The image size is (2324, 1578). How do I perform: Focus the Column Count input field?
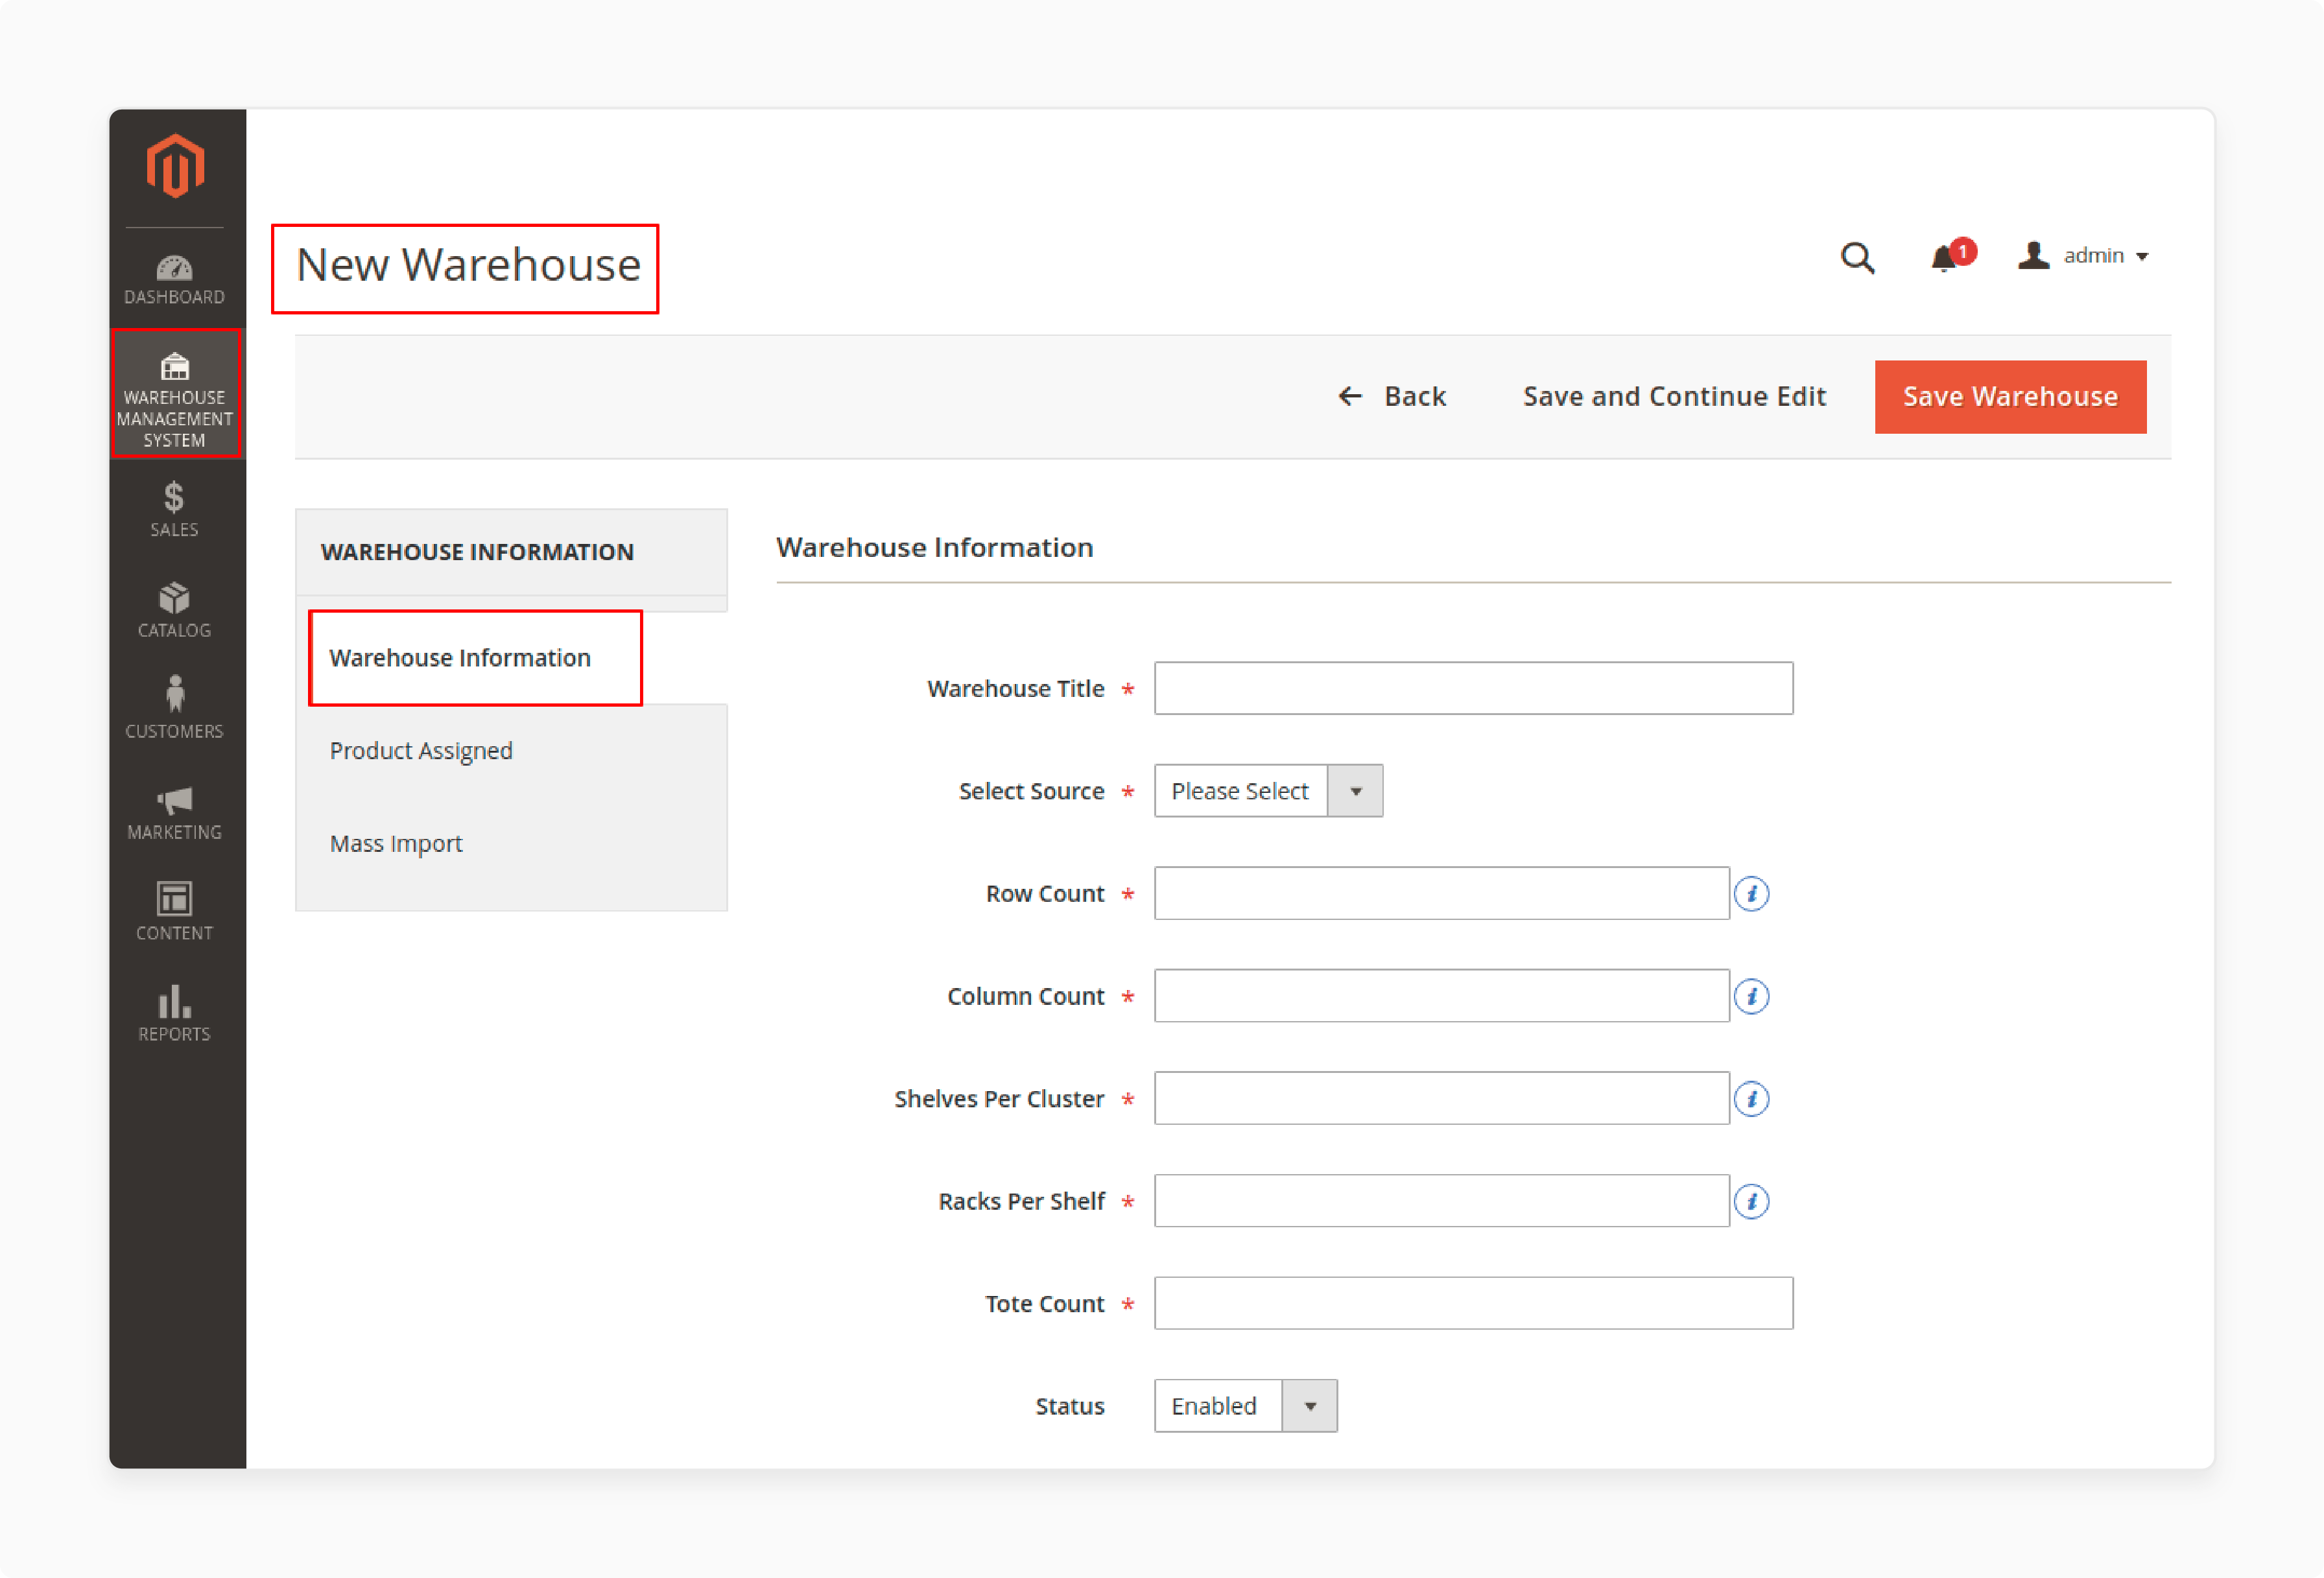[1441, 996]
